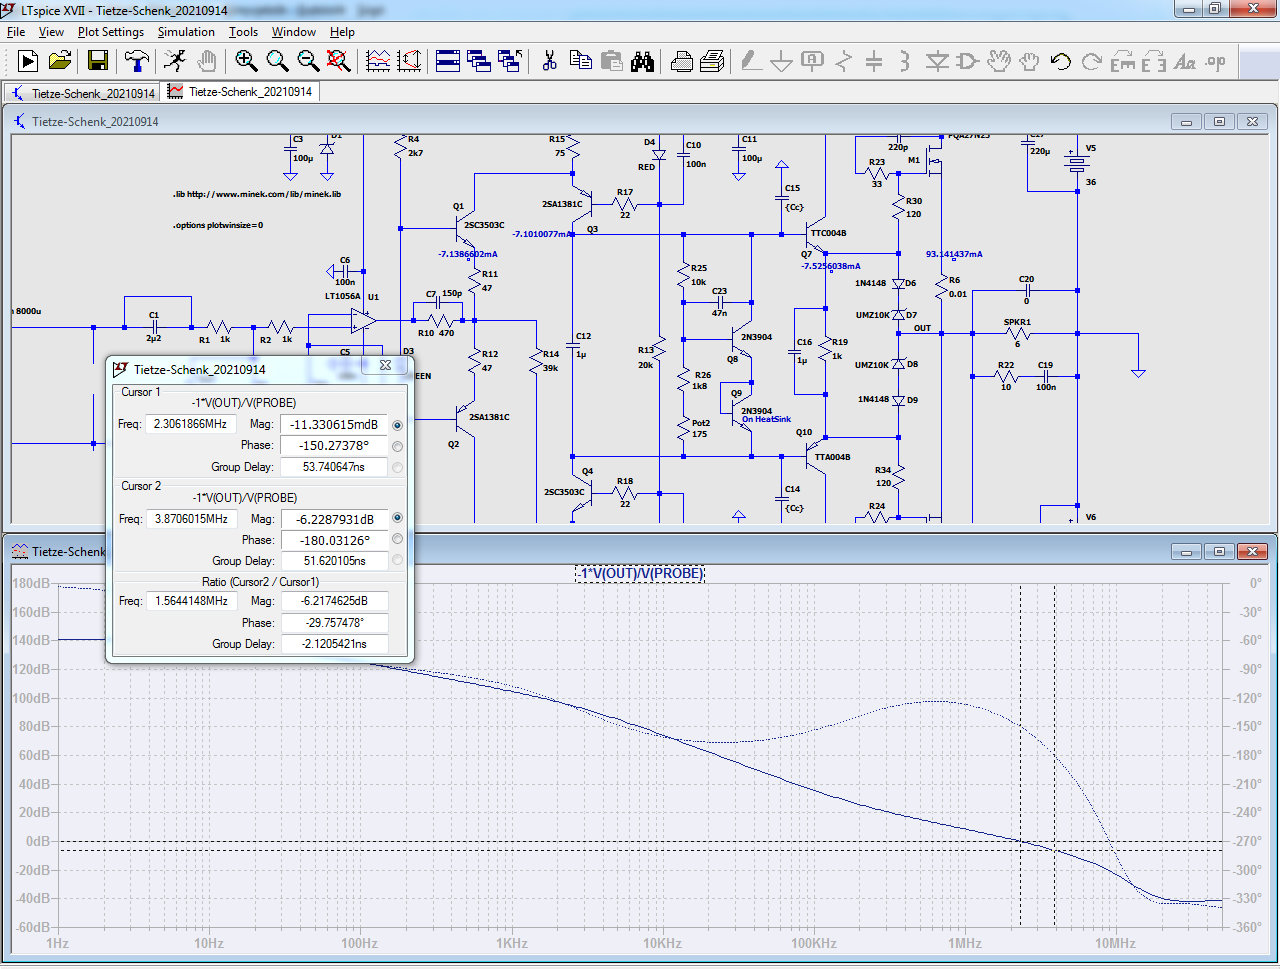This screenshot has height=969, width=1280.
Task: Click the Print icon
Action: click(681, 61)
